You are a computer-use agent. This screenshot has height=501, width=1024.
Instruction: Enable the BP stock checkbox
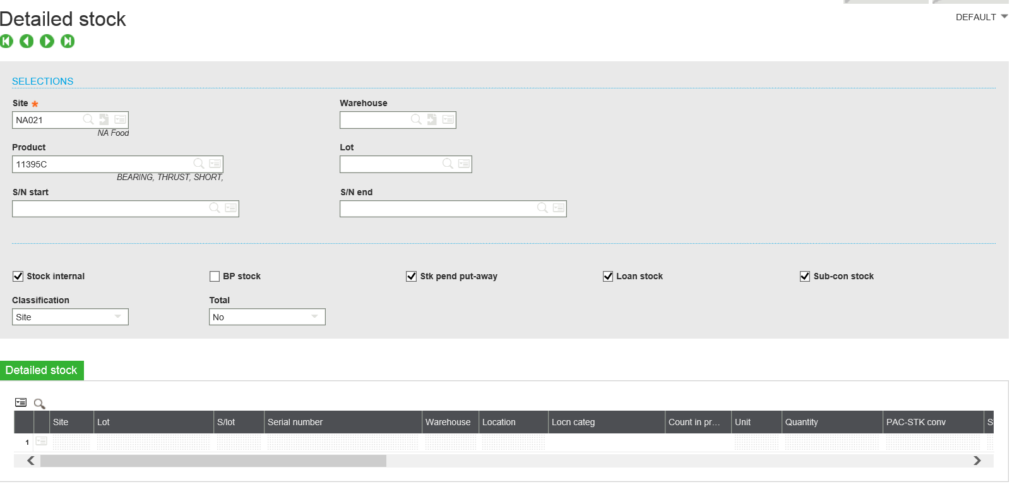pyautogui.click(x=214, y=276)
